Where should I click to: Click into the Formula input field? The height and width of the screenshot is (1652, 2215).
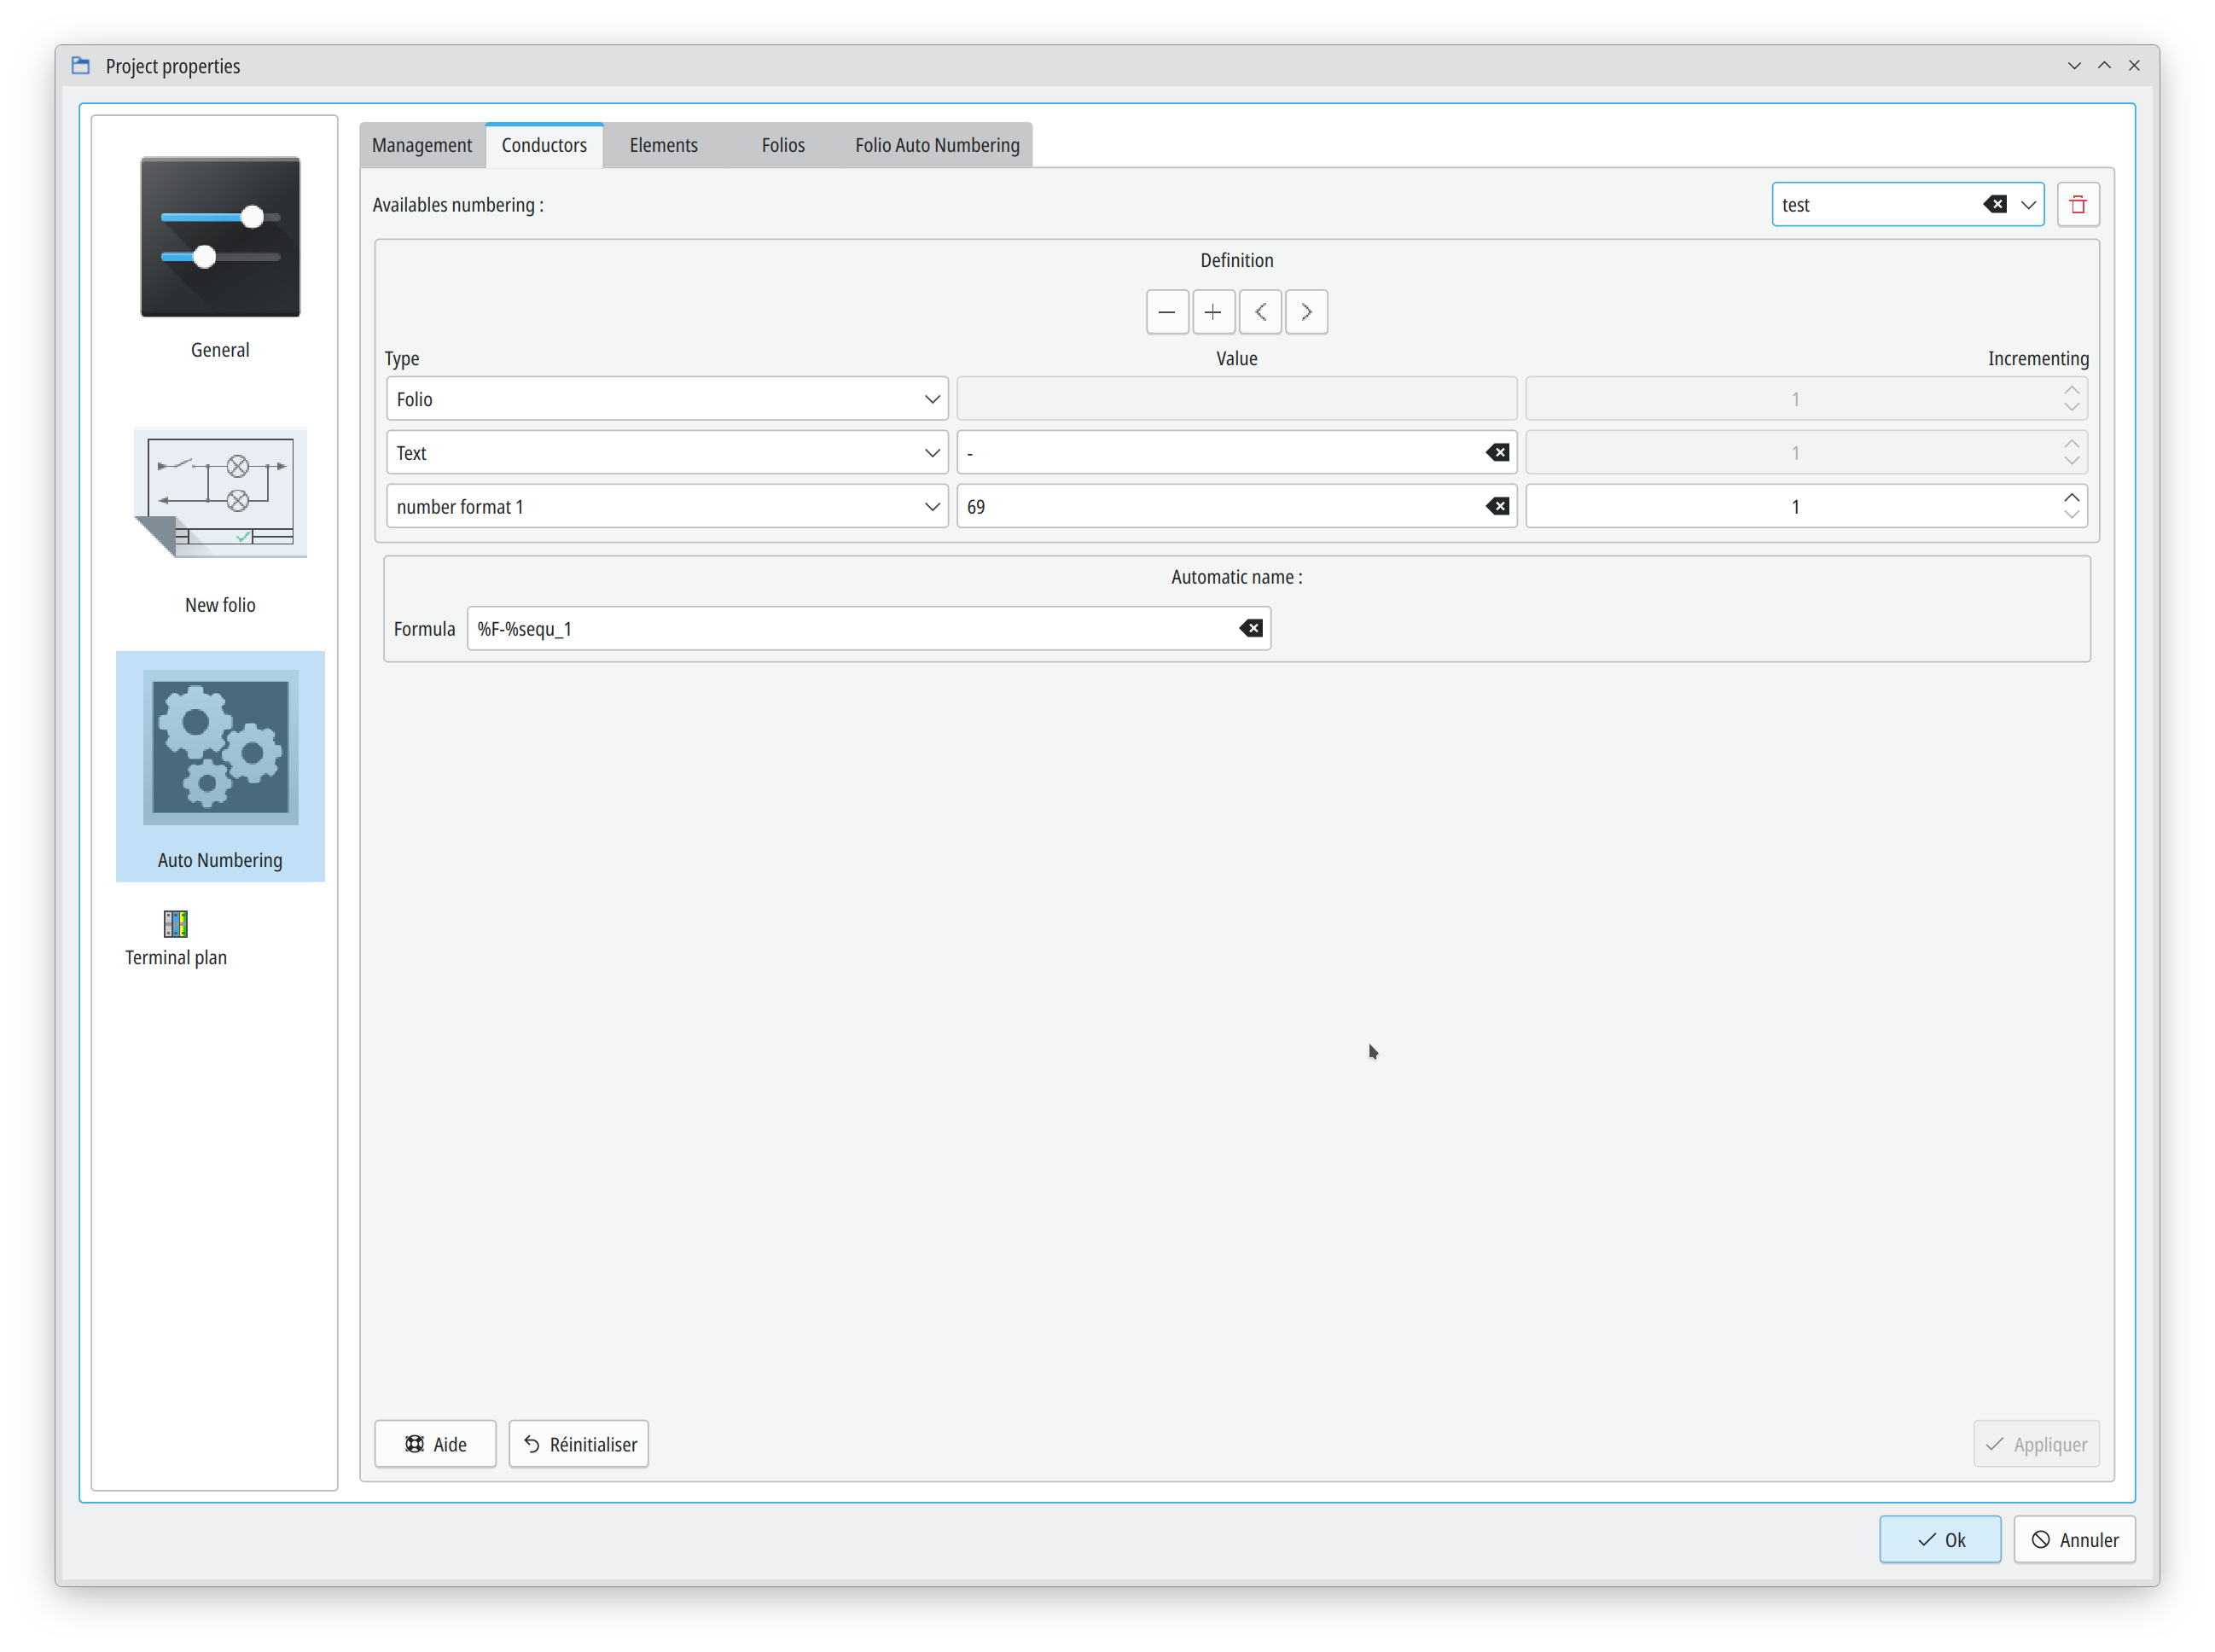point(868,629)
